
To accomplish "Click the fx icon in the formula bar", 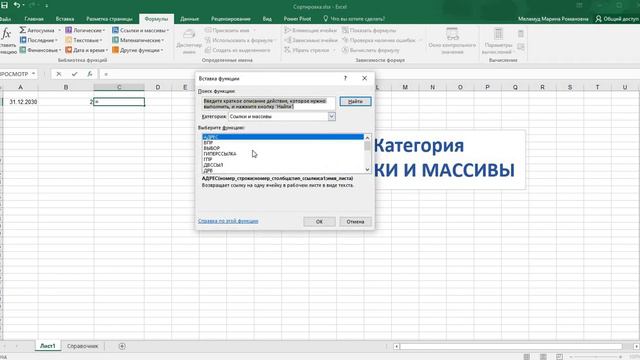I will point(89,74).
